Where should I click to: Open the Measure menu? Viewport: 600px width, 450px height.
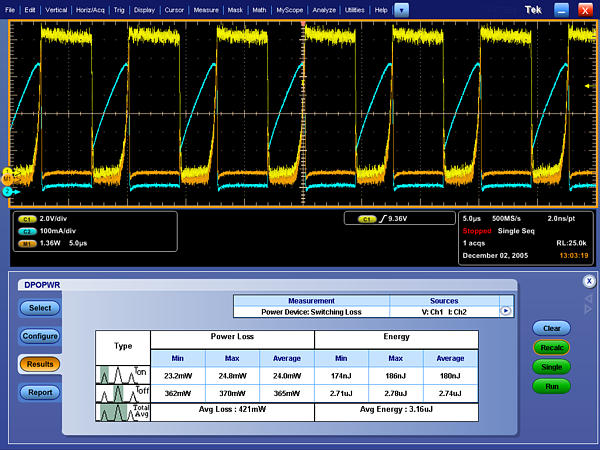pos(206,9)
